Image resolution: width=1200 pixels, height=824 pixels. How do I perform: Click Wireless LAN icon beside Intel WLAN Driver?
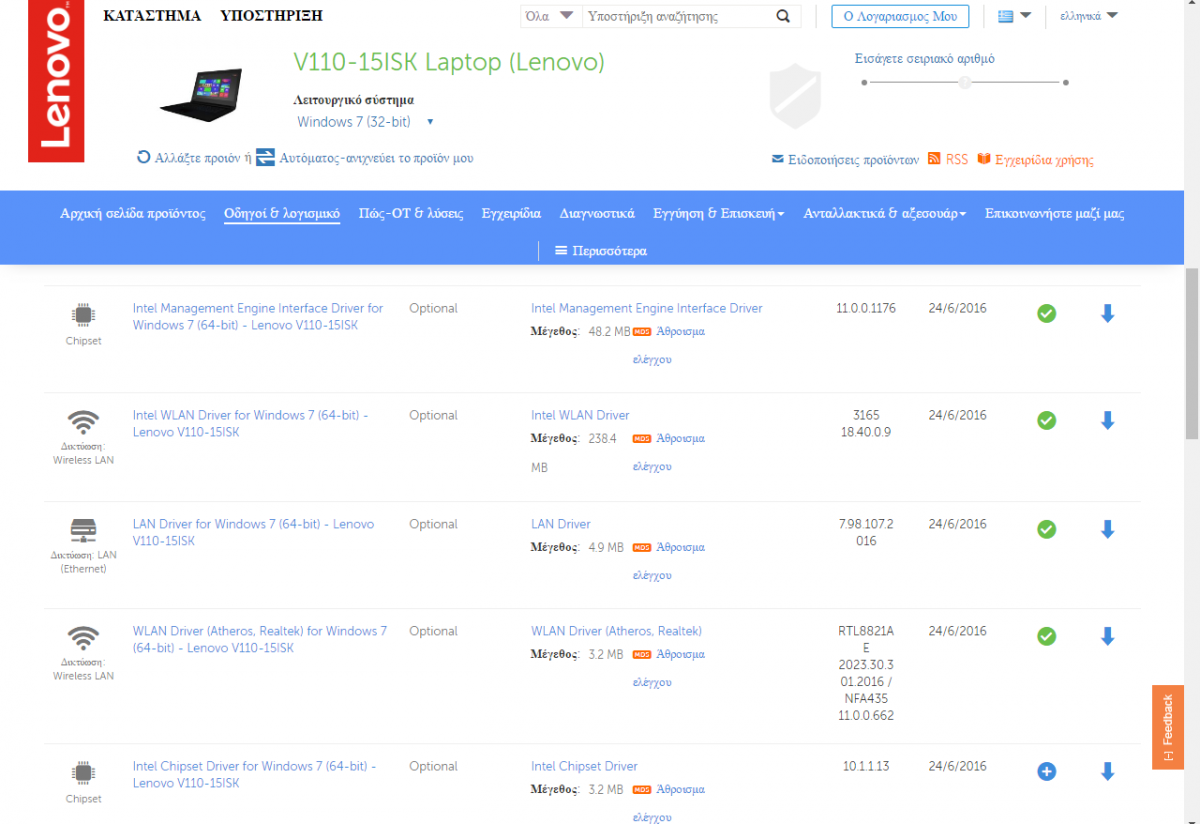tap(83, 421)
